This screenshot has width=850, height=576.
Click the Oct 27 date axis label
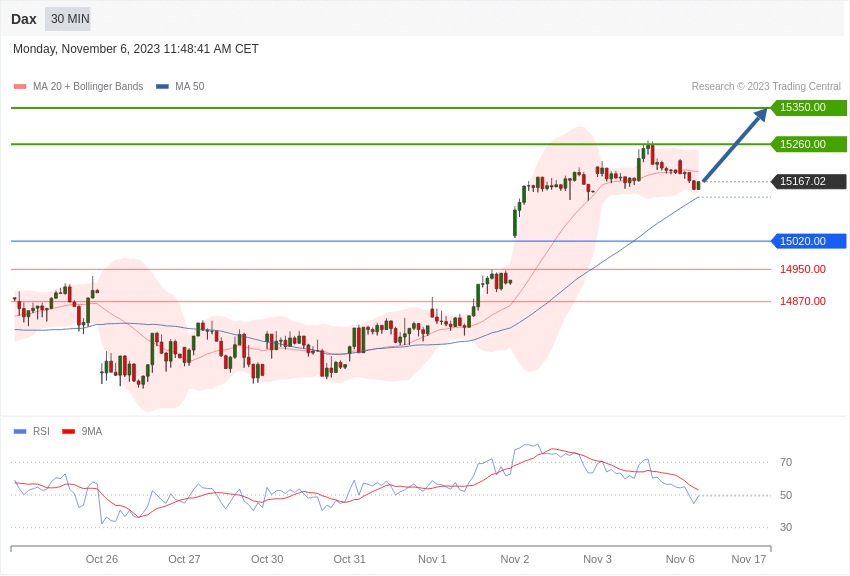(x=184, y=559)
